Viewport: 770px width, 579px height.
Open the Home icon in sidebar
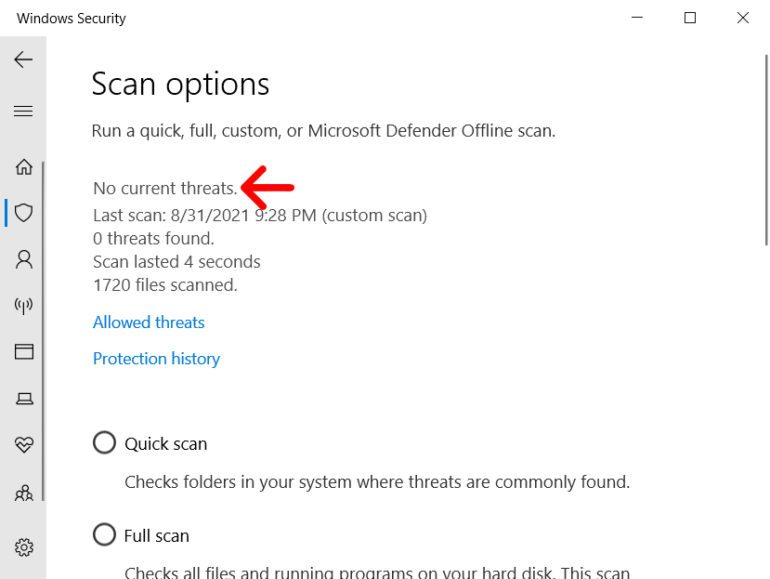(x=24, y=167)
